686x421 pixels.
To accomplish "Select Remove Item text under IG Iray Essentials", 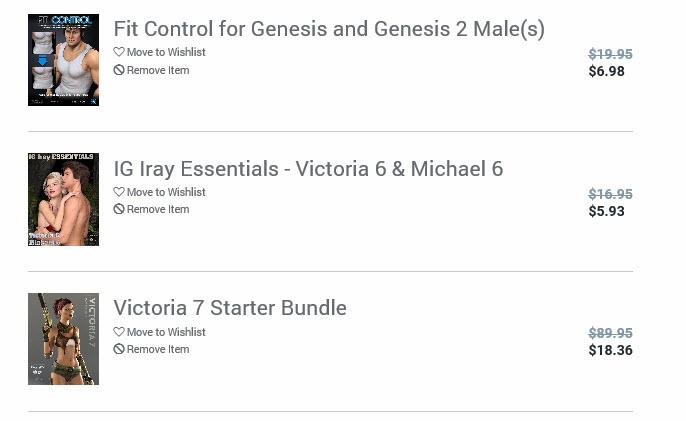I will (x=158, y=210).
